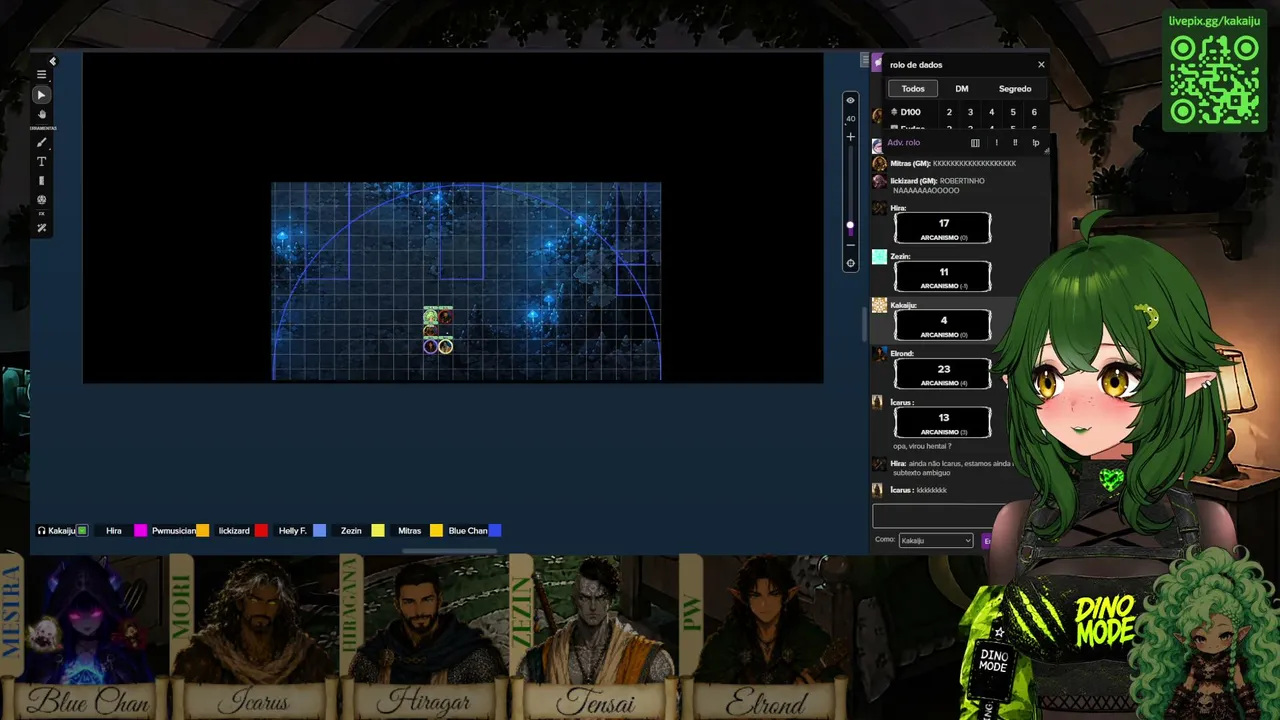Click the Blue Chan player name
This screenshot has height=720, width=1280.
(468, 531)
